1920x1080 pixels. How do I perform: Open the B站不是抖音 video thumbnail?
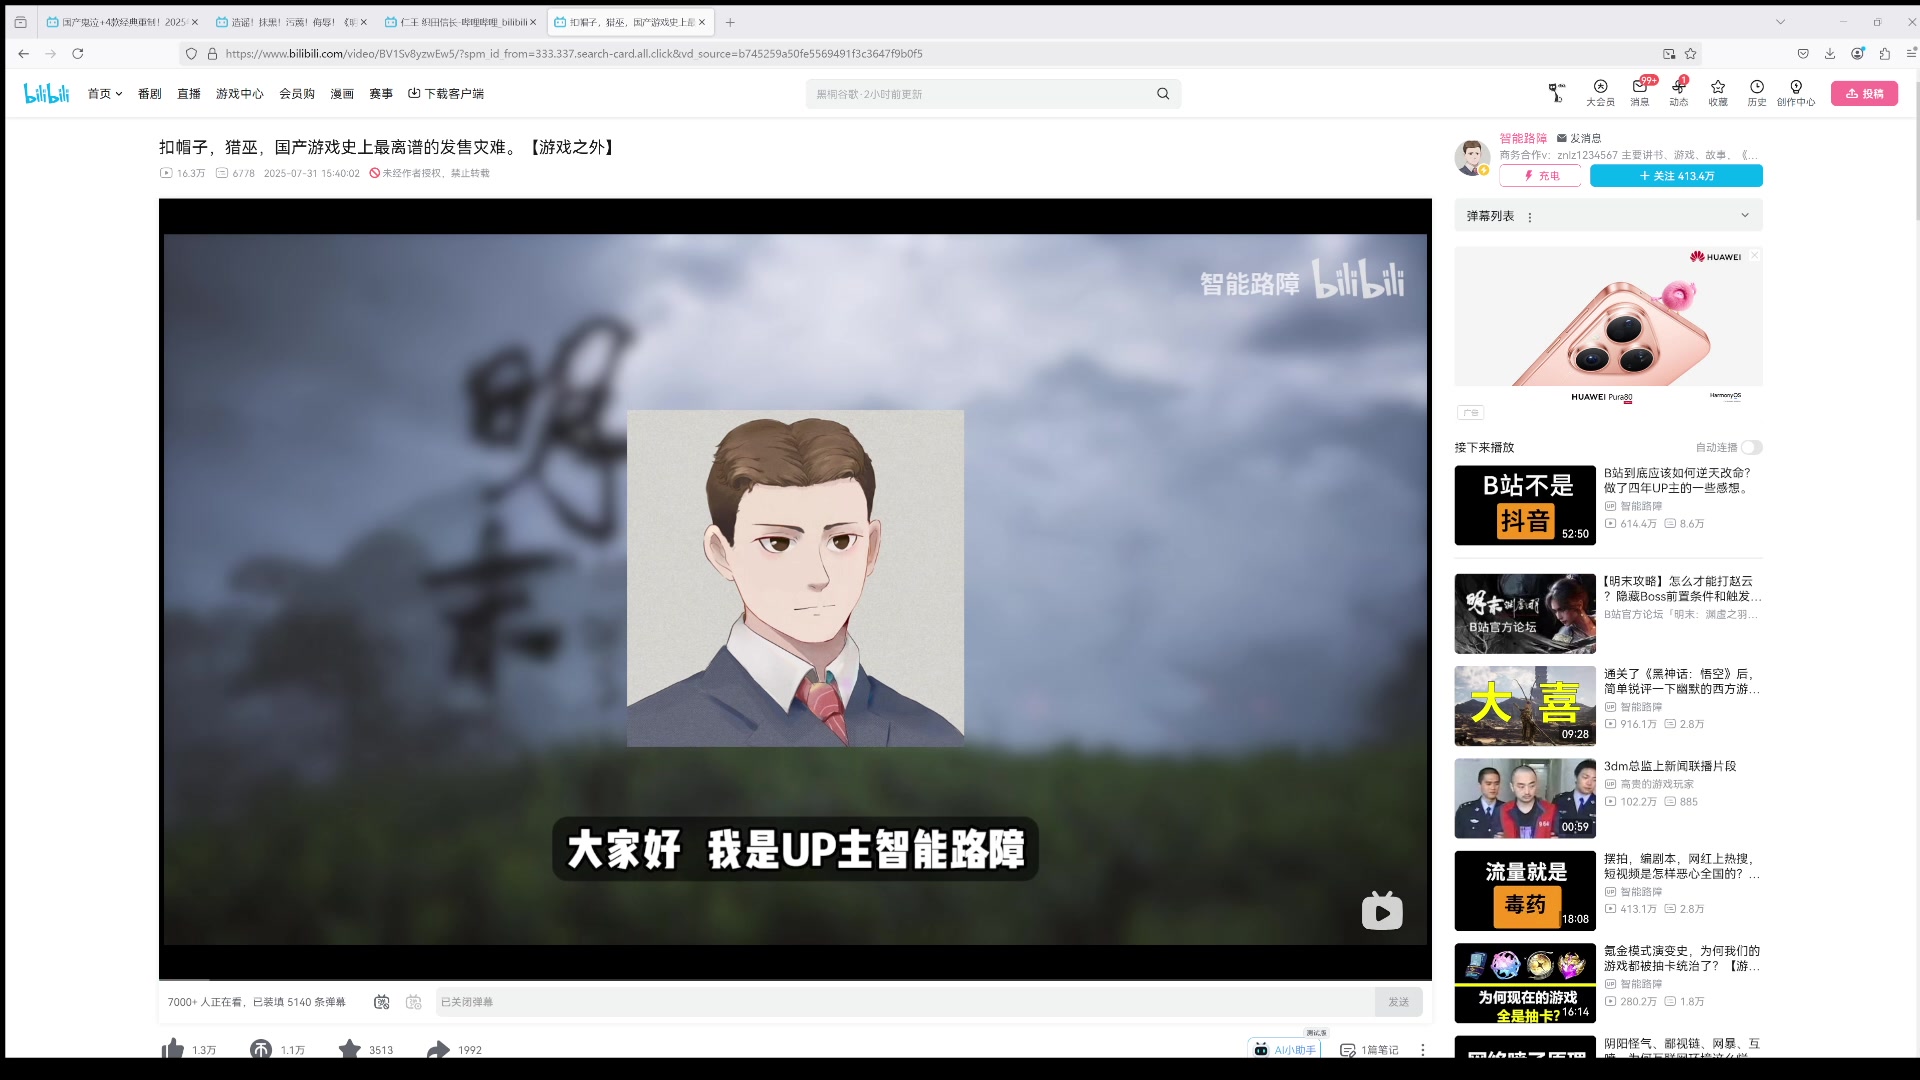click(1525, 505)
